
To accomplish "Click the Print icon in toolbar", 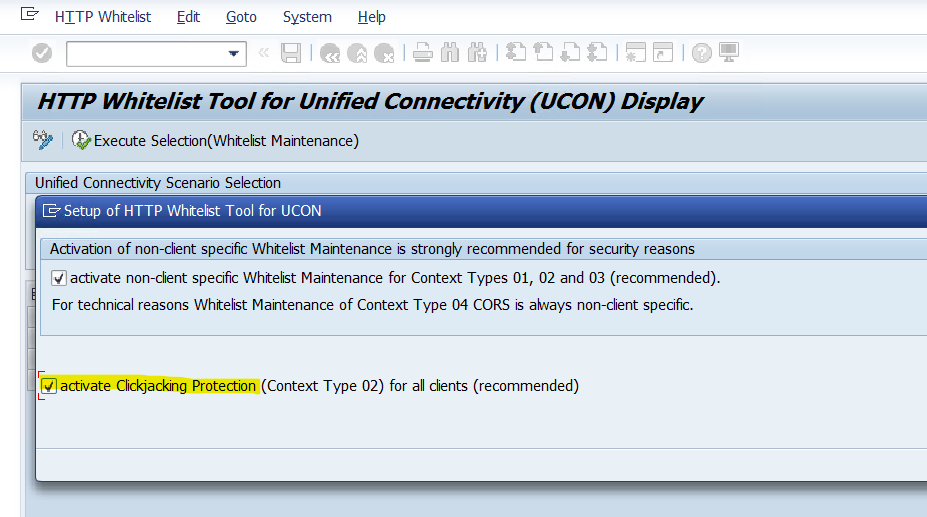I will point(423,53).
